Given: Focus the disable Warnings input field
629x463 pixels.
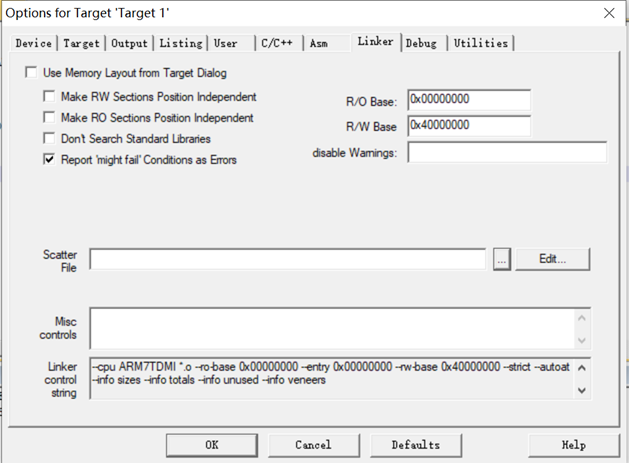Looking at the screenshot, I should pos(507,152).
